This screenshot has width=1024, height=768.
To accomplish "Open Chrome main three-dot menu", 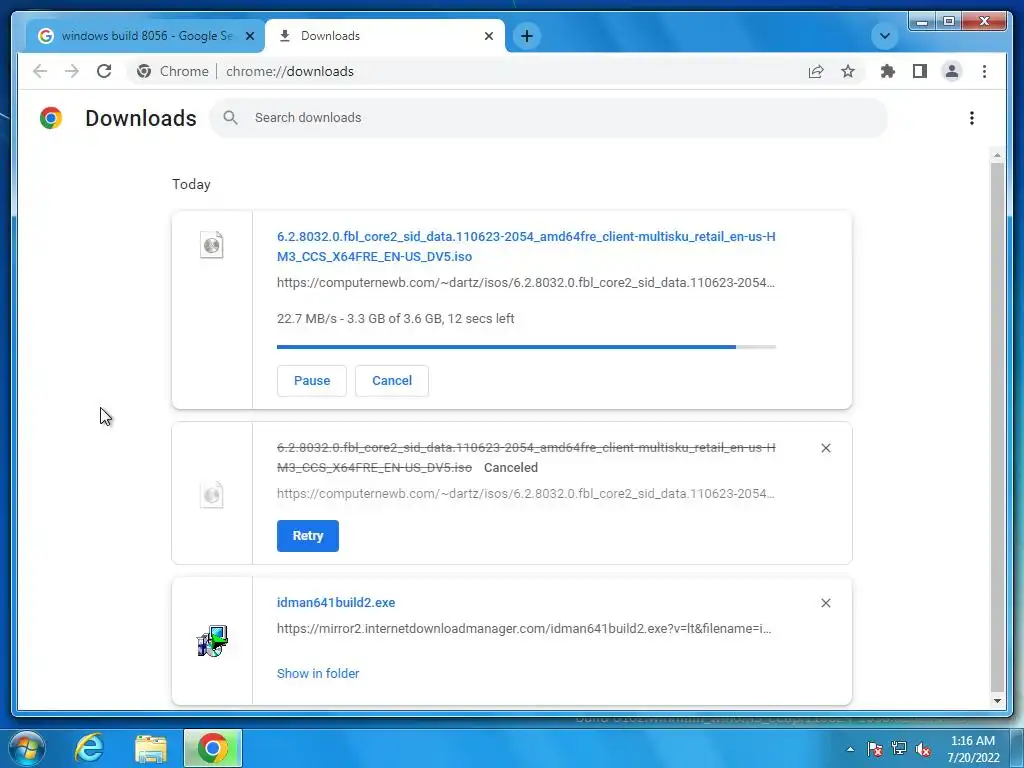I will click(x=984, y=71).
